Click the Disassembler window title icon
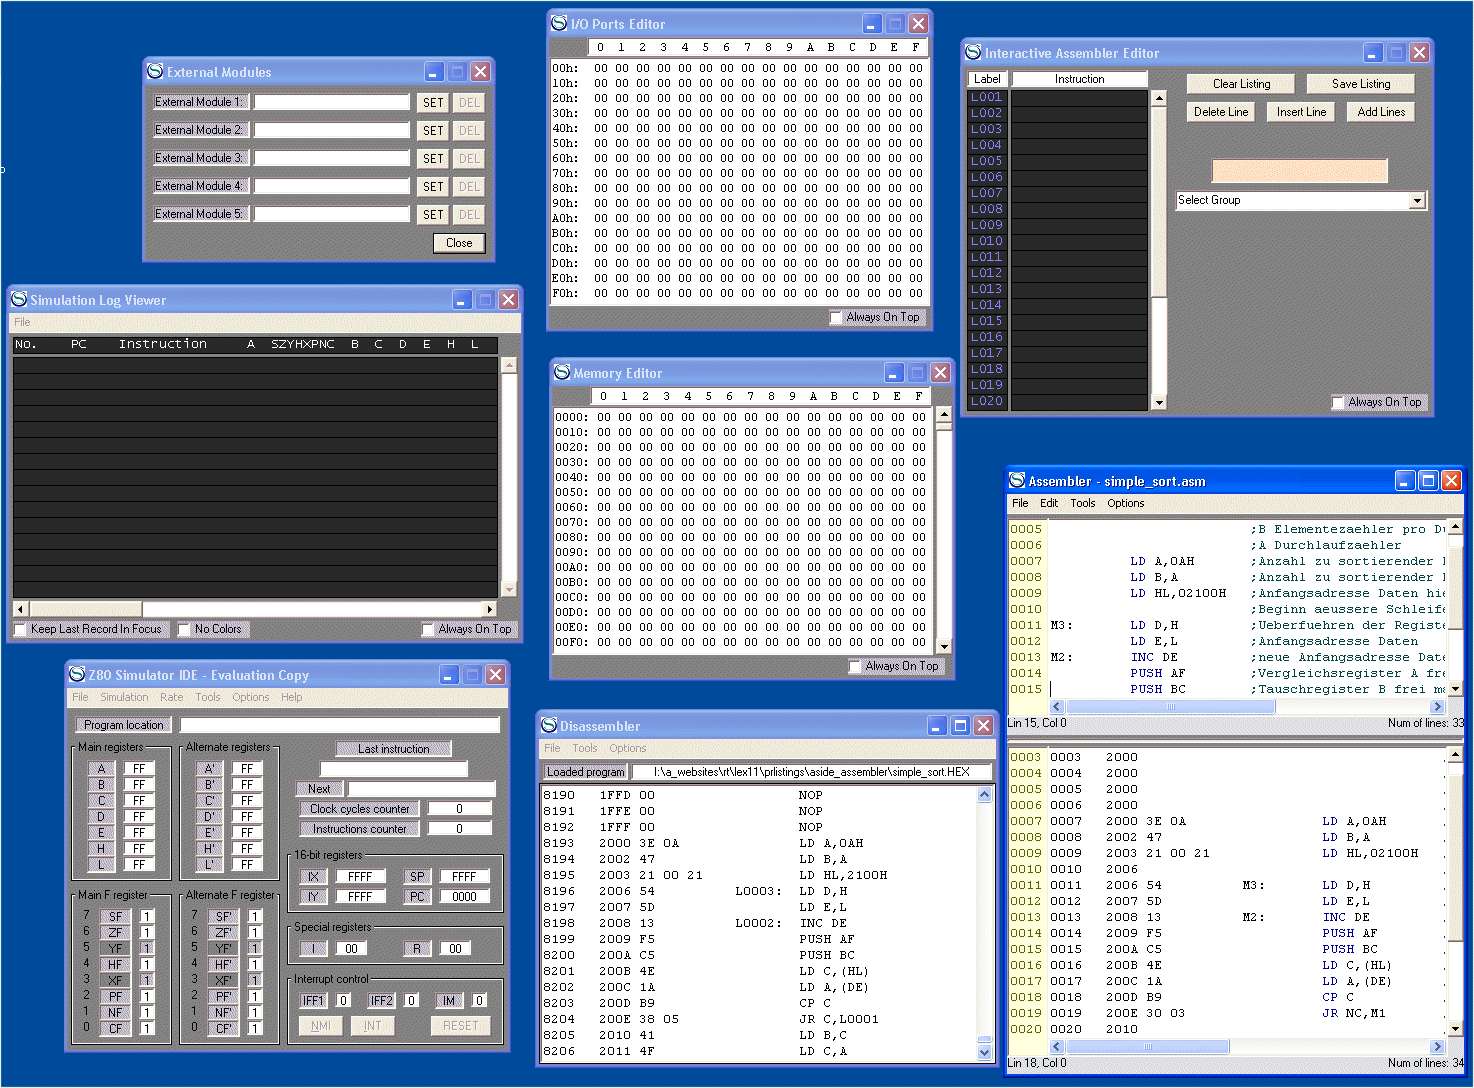 (x=549, y=726)
